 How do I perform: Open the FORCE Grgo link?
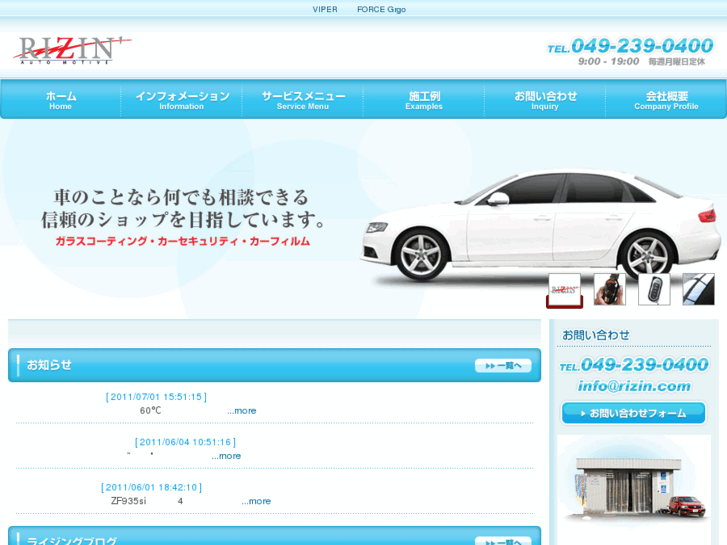(x=381, y=9)
